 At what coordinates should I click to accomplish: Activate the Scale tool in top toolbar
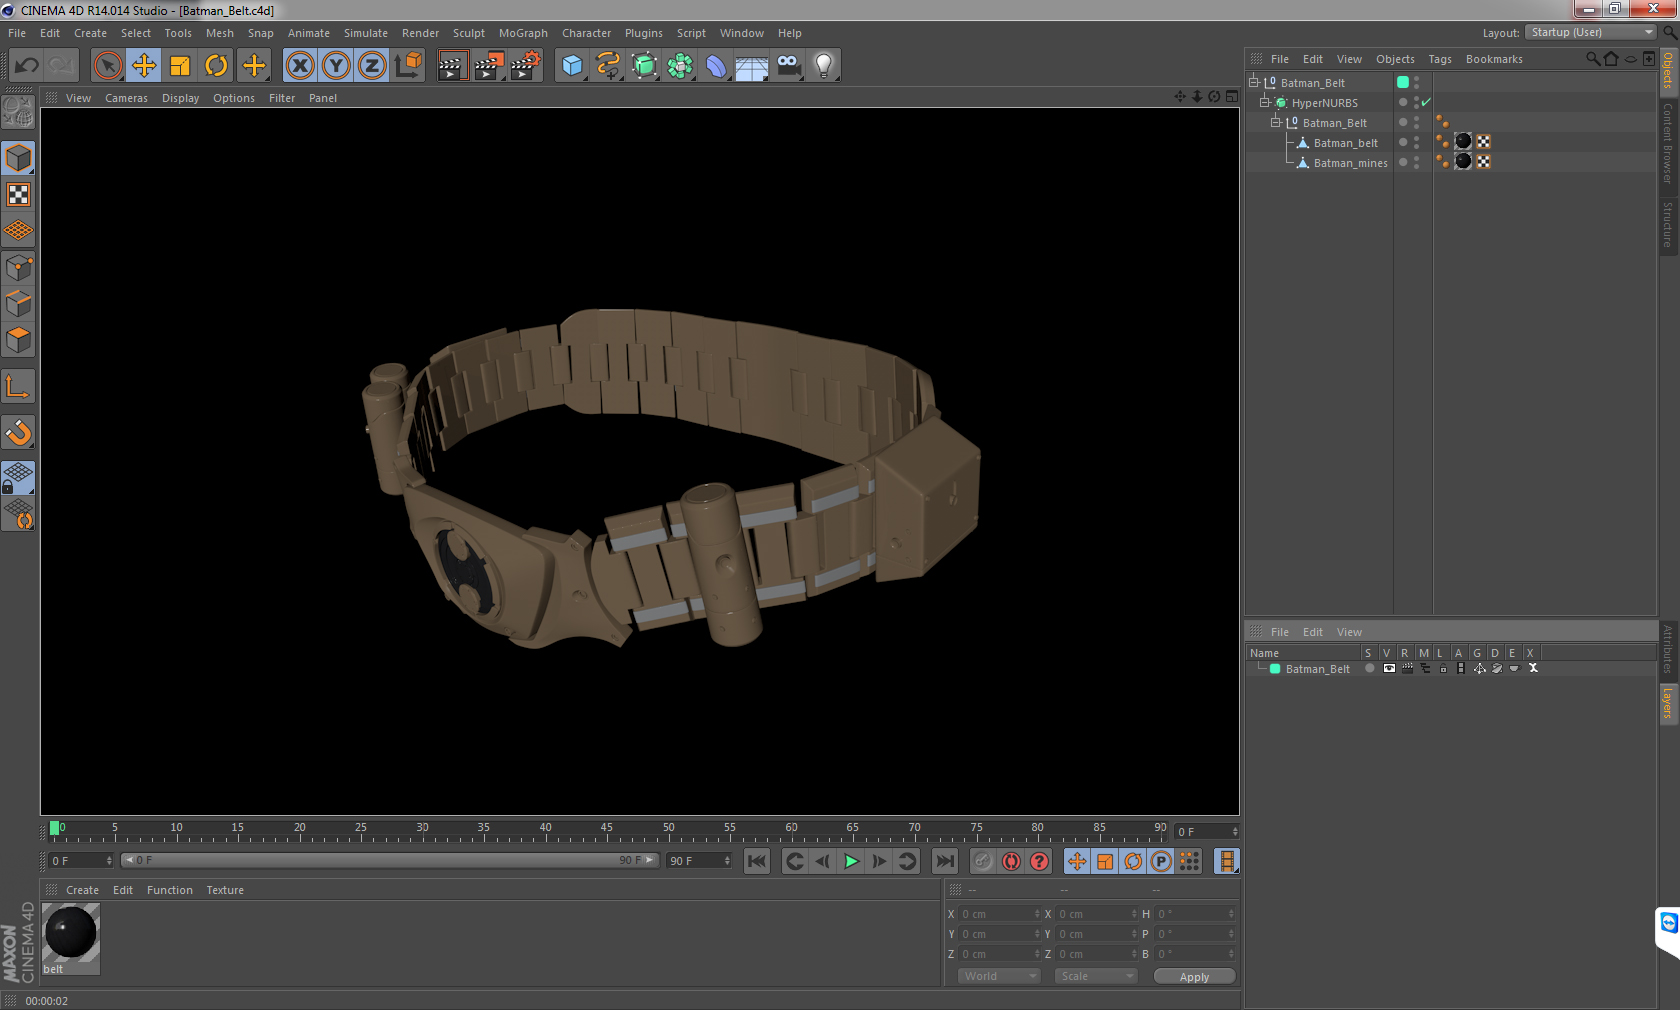[x=180, y=66]
